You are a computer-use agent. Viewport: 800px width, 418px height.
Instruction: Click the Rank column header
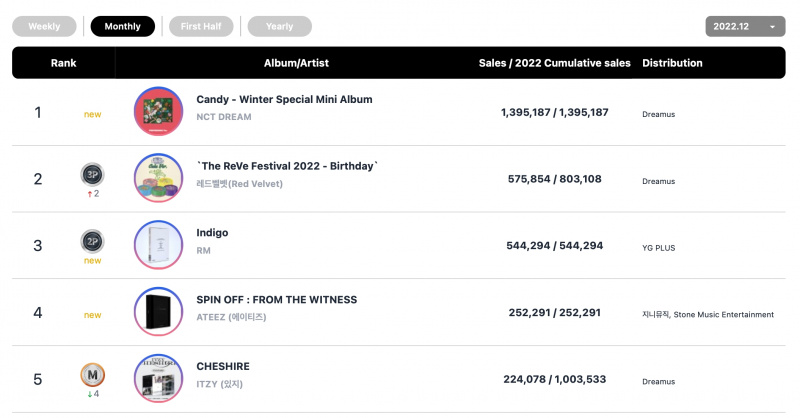pyautogui.click(x=63, y=63)
